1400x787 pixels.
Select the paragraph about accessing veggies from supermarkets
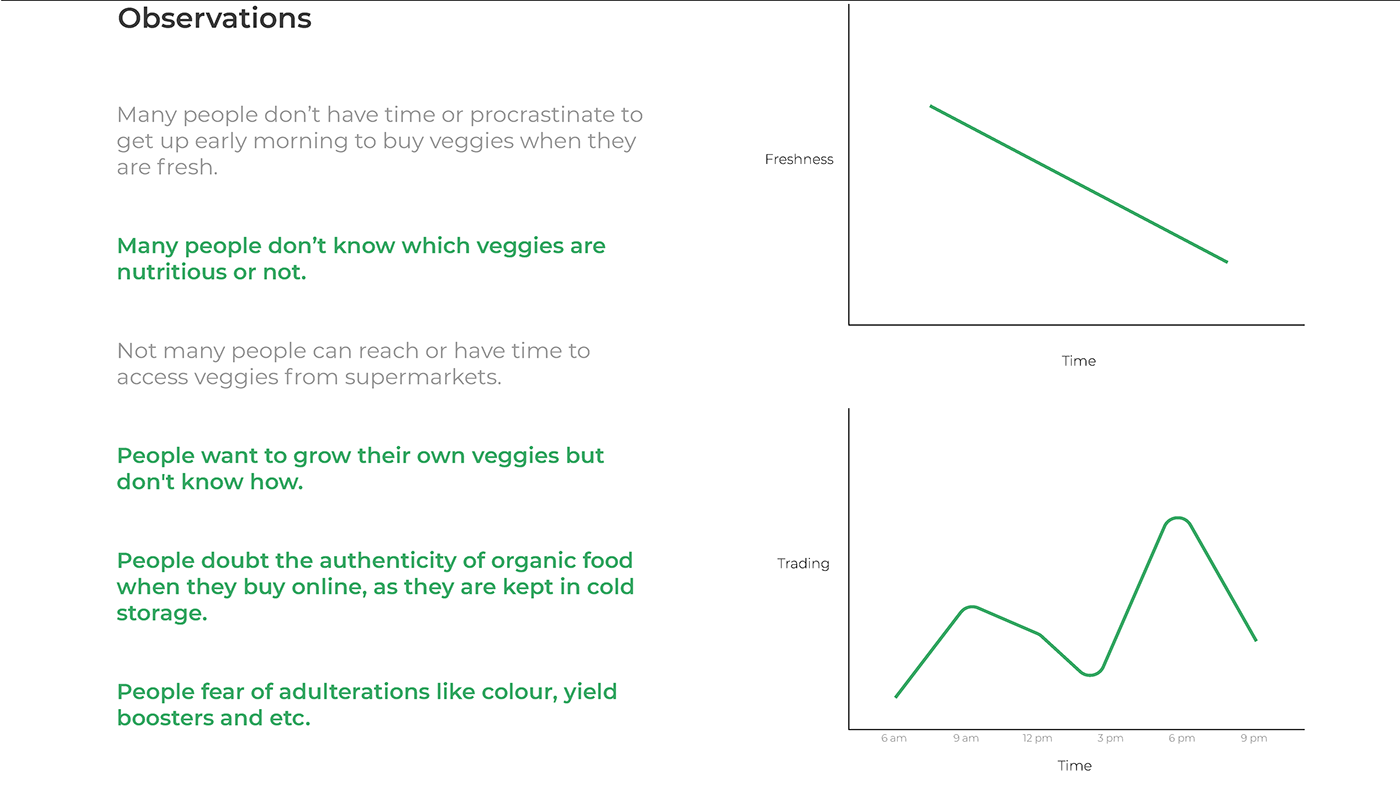tap(353, 364)
